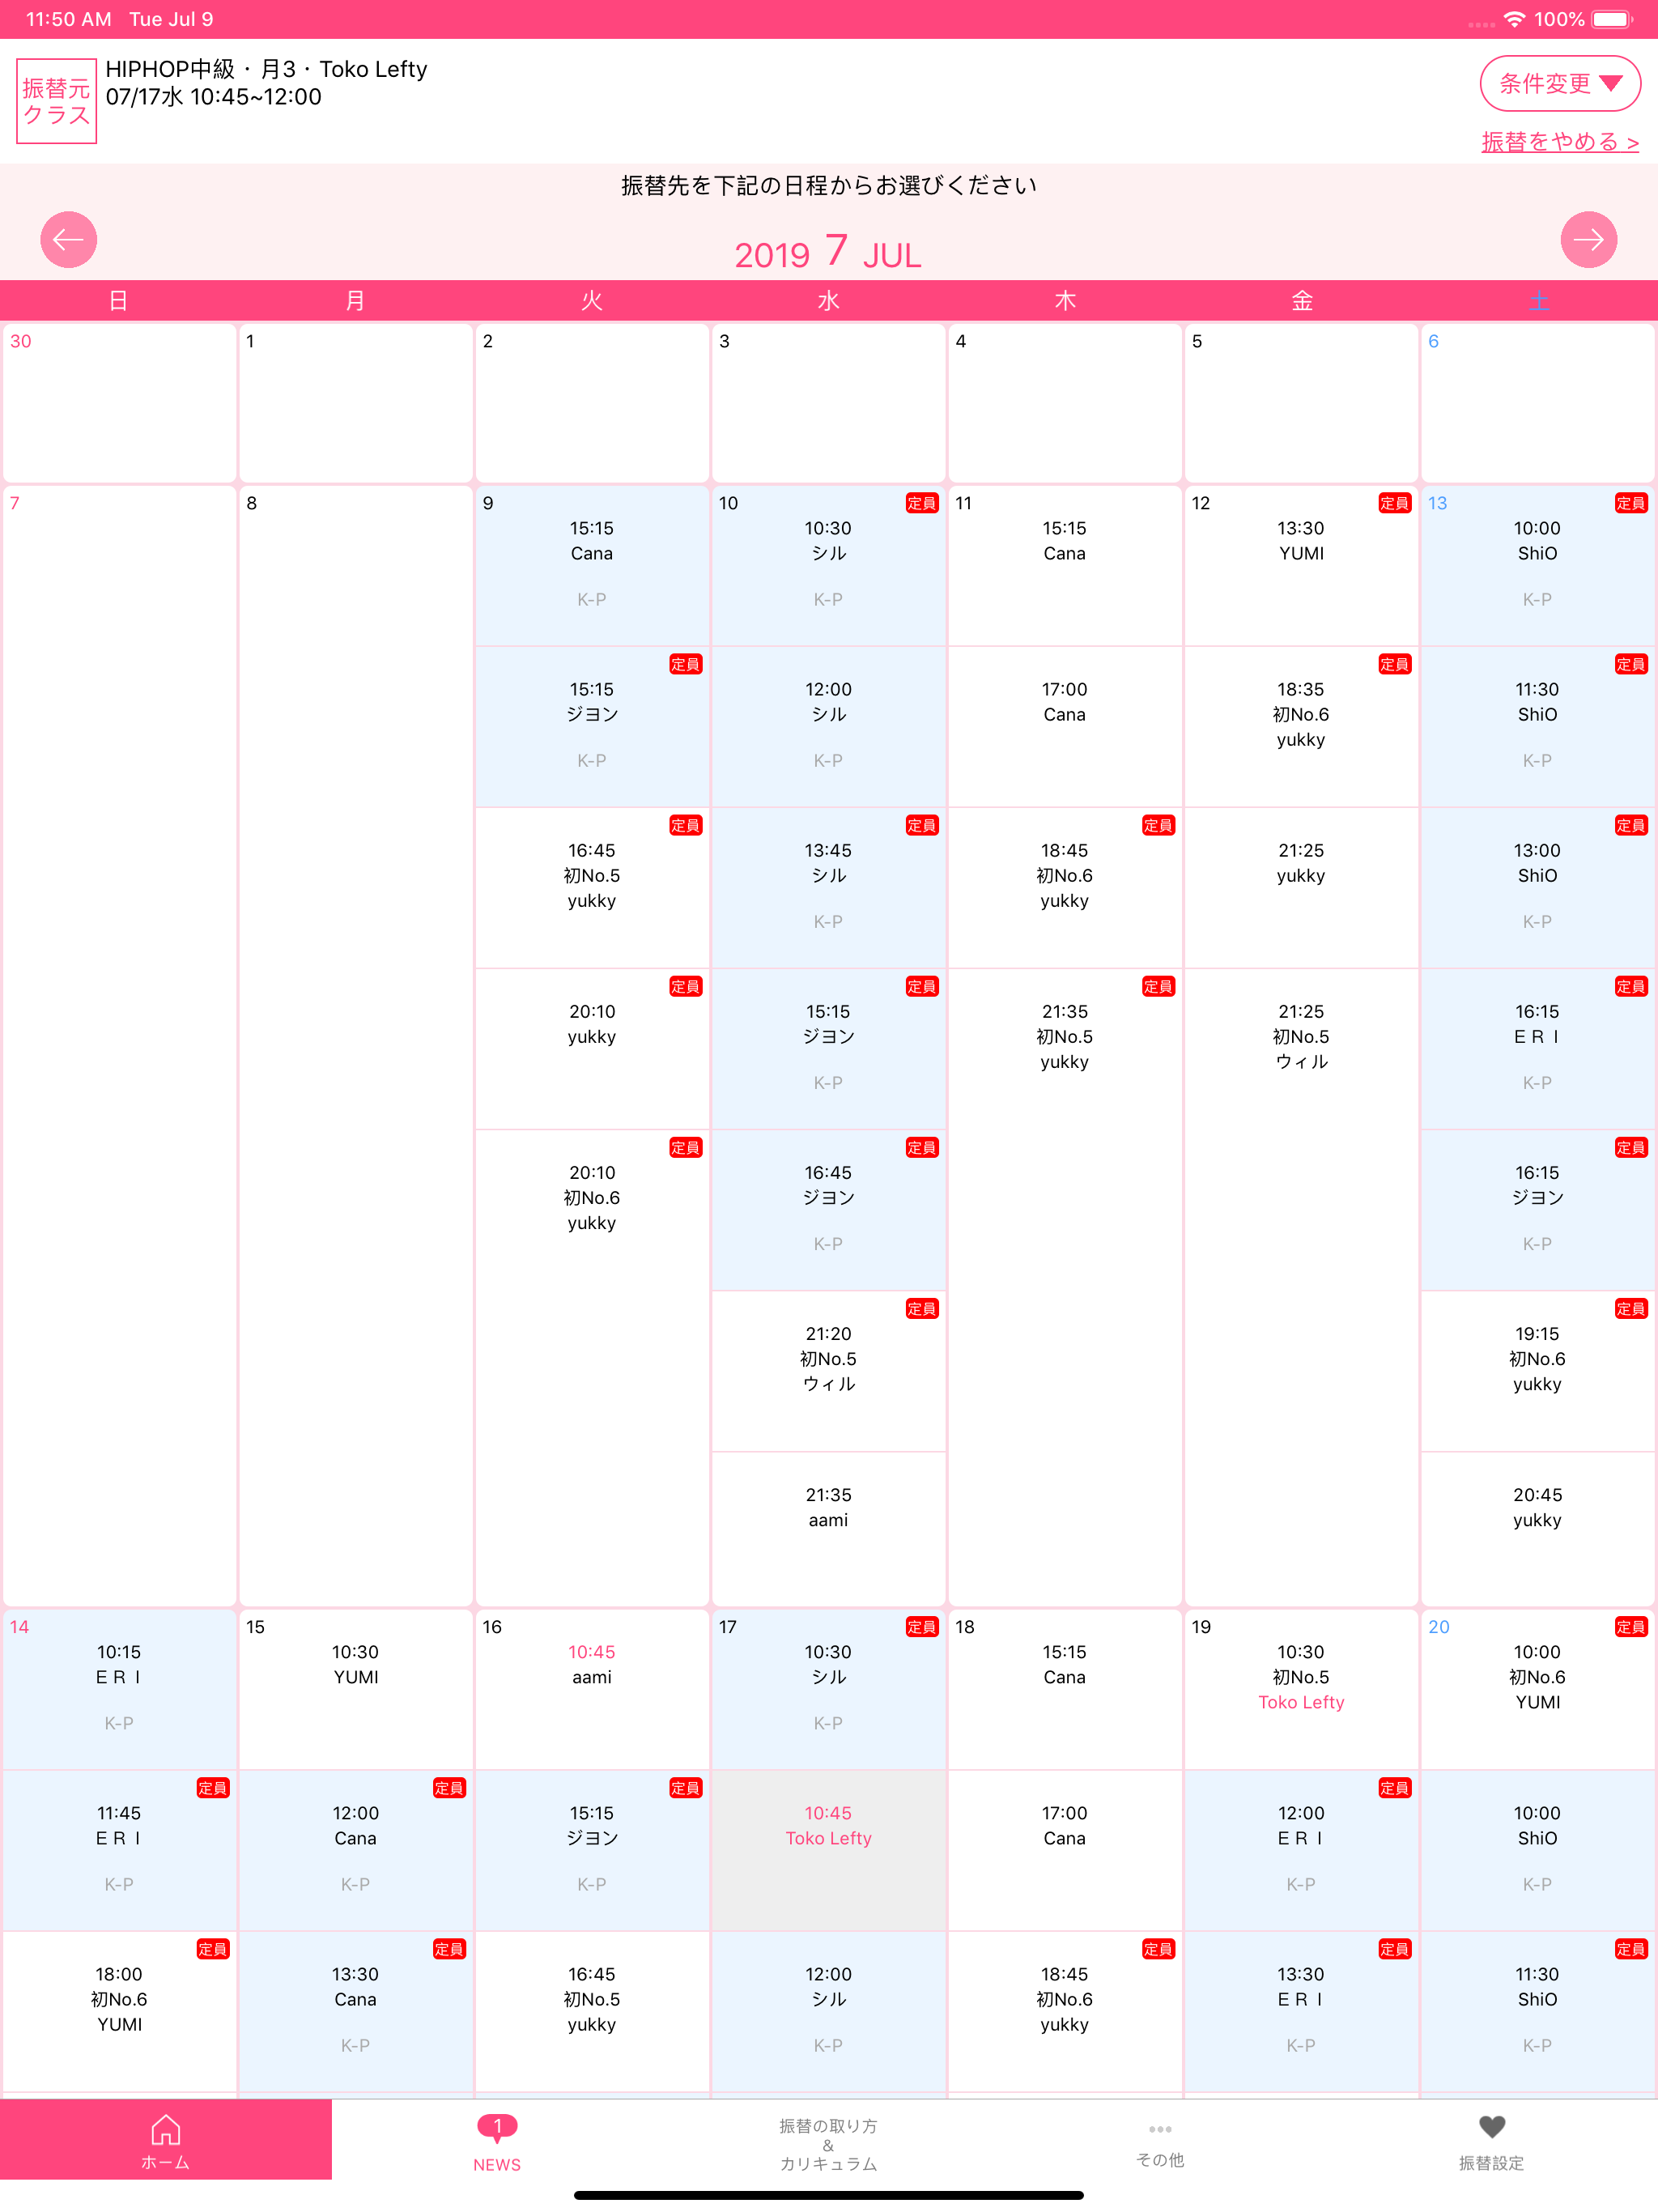Image resolution: width=1658 pixels, height=2212 pixels.
Task: Select the July 17 10:45 Toko Lefty class
Action: point(828,1850)
